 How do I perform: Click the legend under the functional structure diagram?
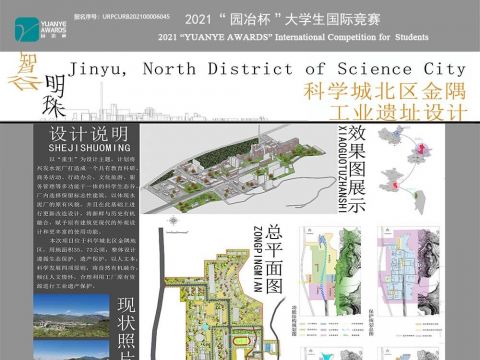click(x=332, y=329)
